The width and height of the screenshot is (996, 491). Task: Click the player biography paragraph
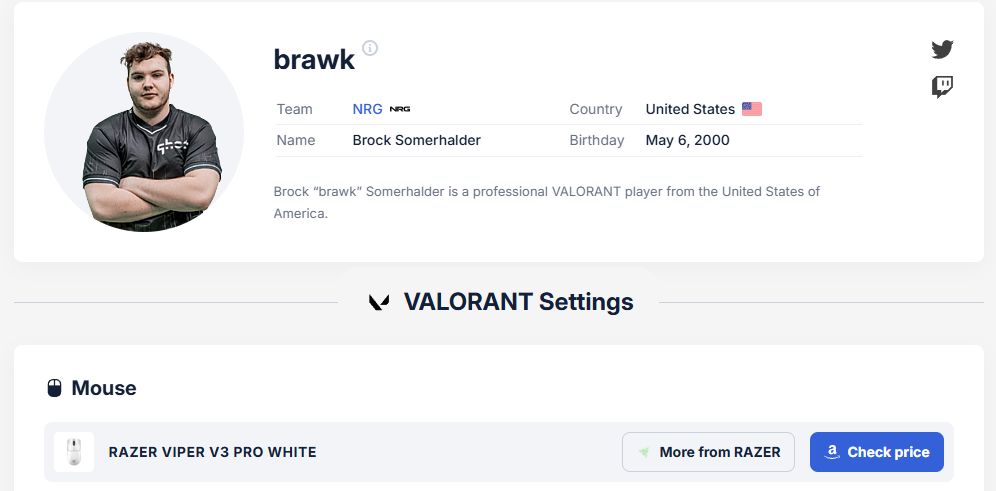546,202
